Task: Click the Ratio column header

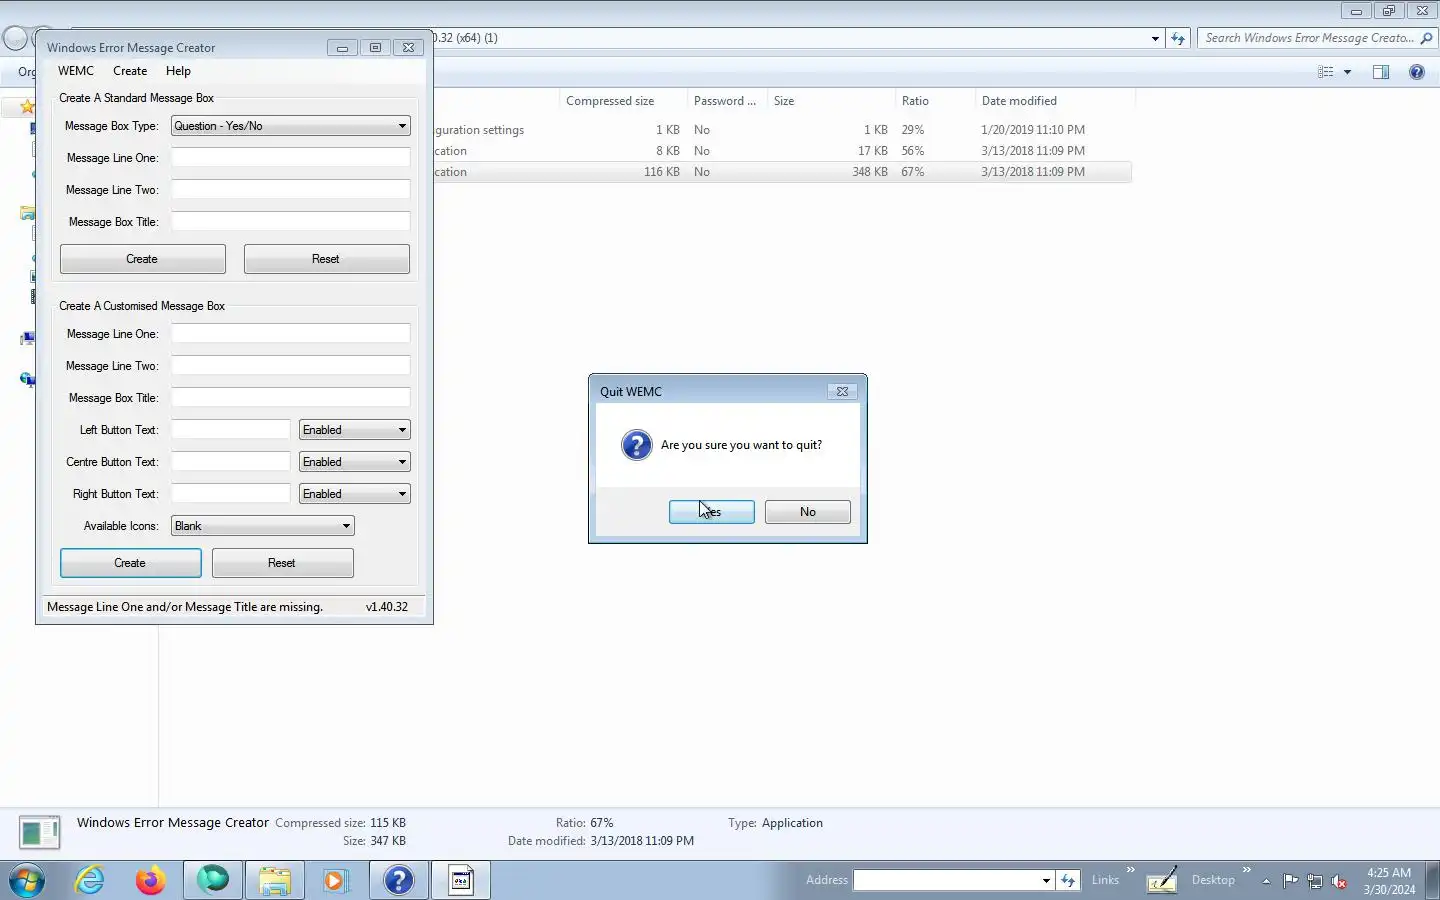Action: tap(934, 101)
